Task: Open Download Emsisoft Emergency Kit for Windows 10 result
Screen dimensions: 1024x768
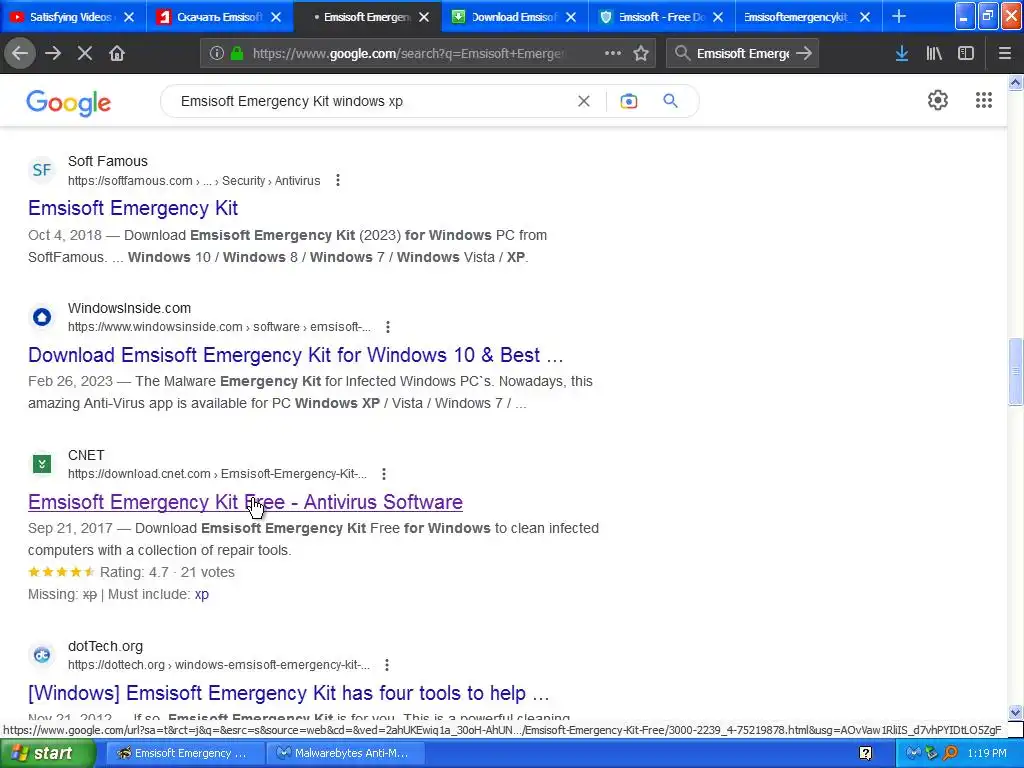Action: 295,355
